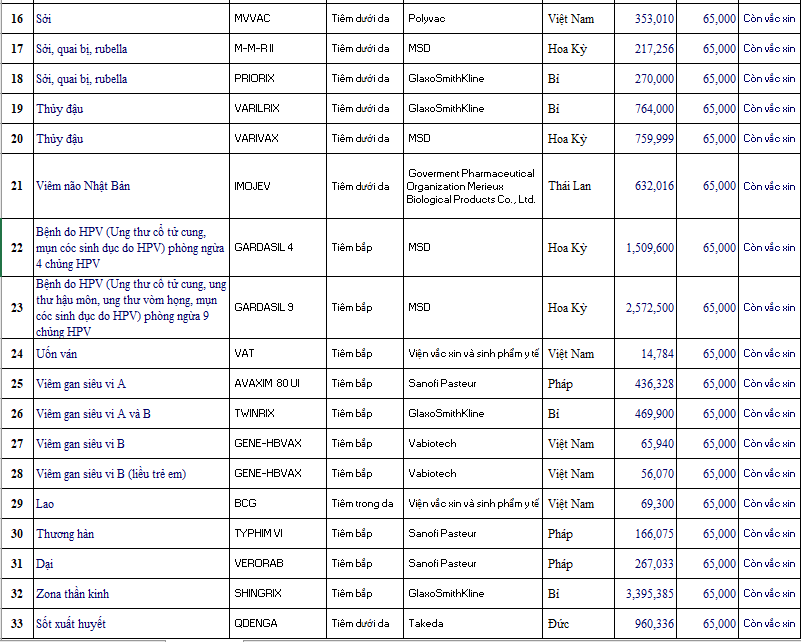The width and height of the screenshot is (801, 642).
Task: Select the price cell "56,070"
Action: click(645, 474)
